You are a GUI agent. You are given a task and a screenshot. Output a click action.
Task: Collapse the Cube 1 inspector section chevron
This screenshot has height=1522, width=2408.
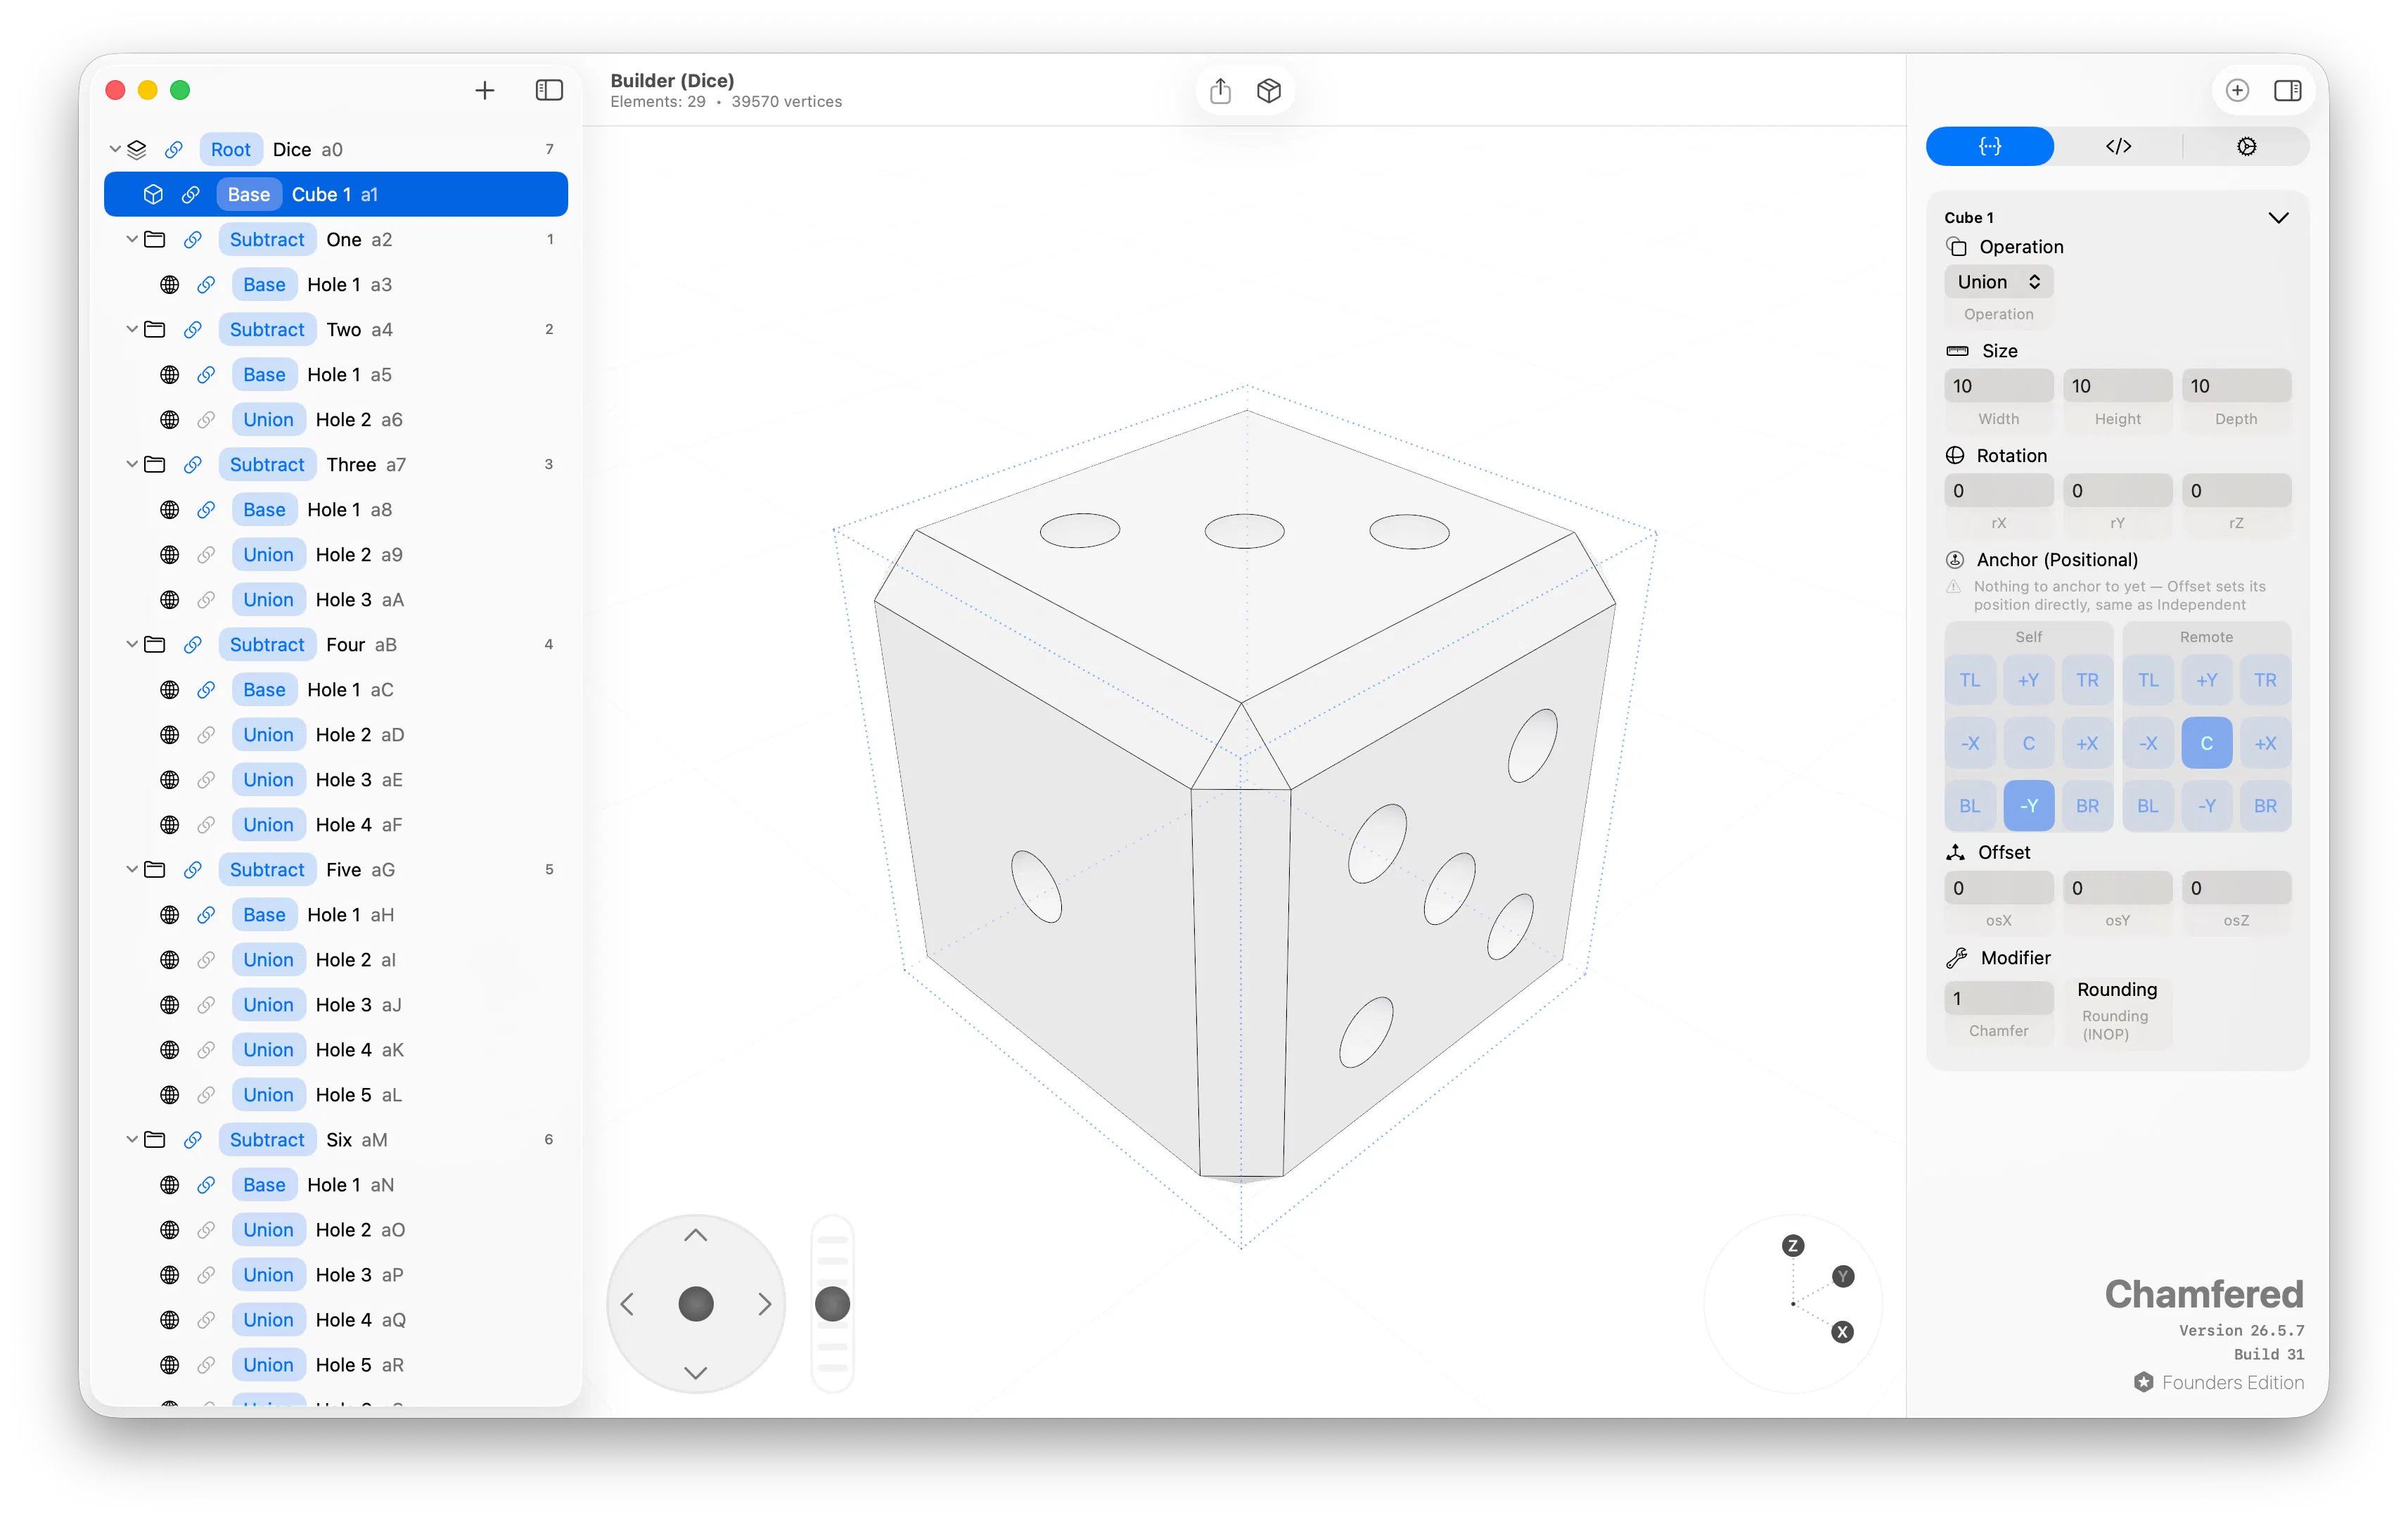click(2278, 217)
